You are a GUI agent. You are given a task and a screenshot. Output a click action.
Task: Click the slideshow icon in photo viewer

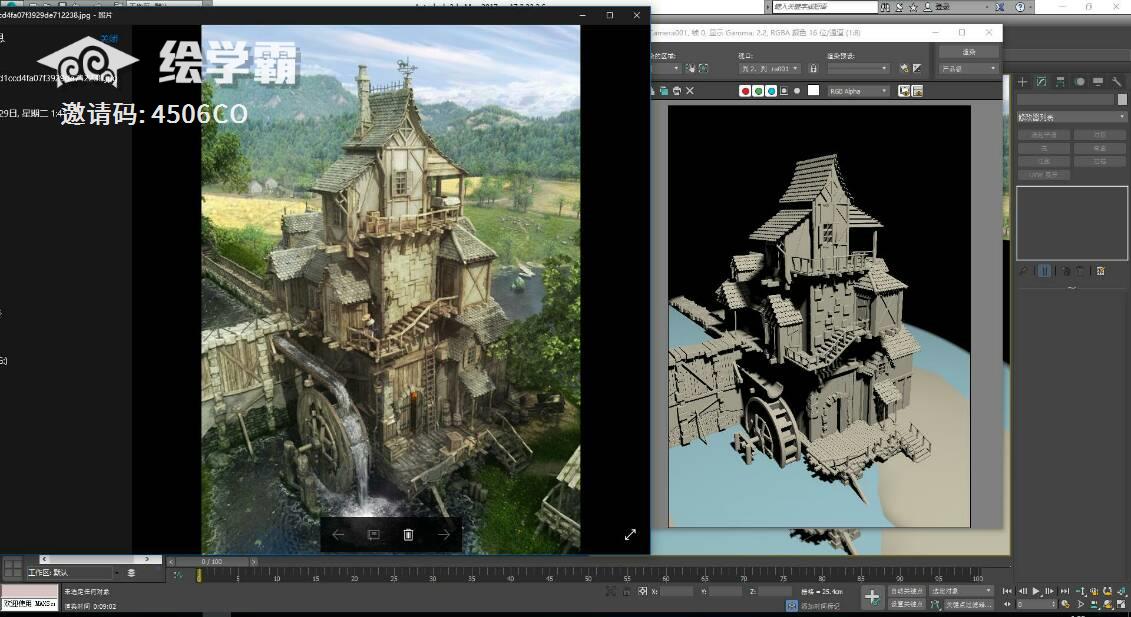coord(374,535)
